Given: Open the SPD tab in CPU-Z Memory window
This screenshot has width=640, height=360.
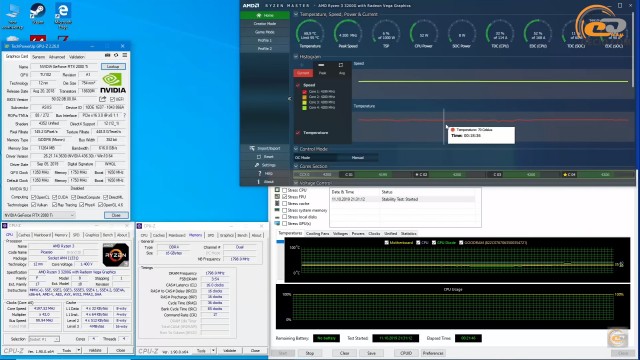Looking at the screenshot, I should pyautogui.click(x=211, y=236).
